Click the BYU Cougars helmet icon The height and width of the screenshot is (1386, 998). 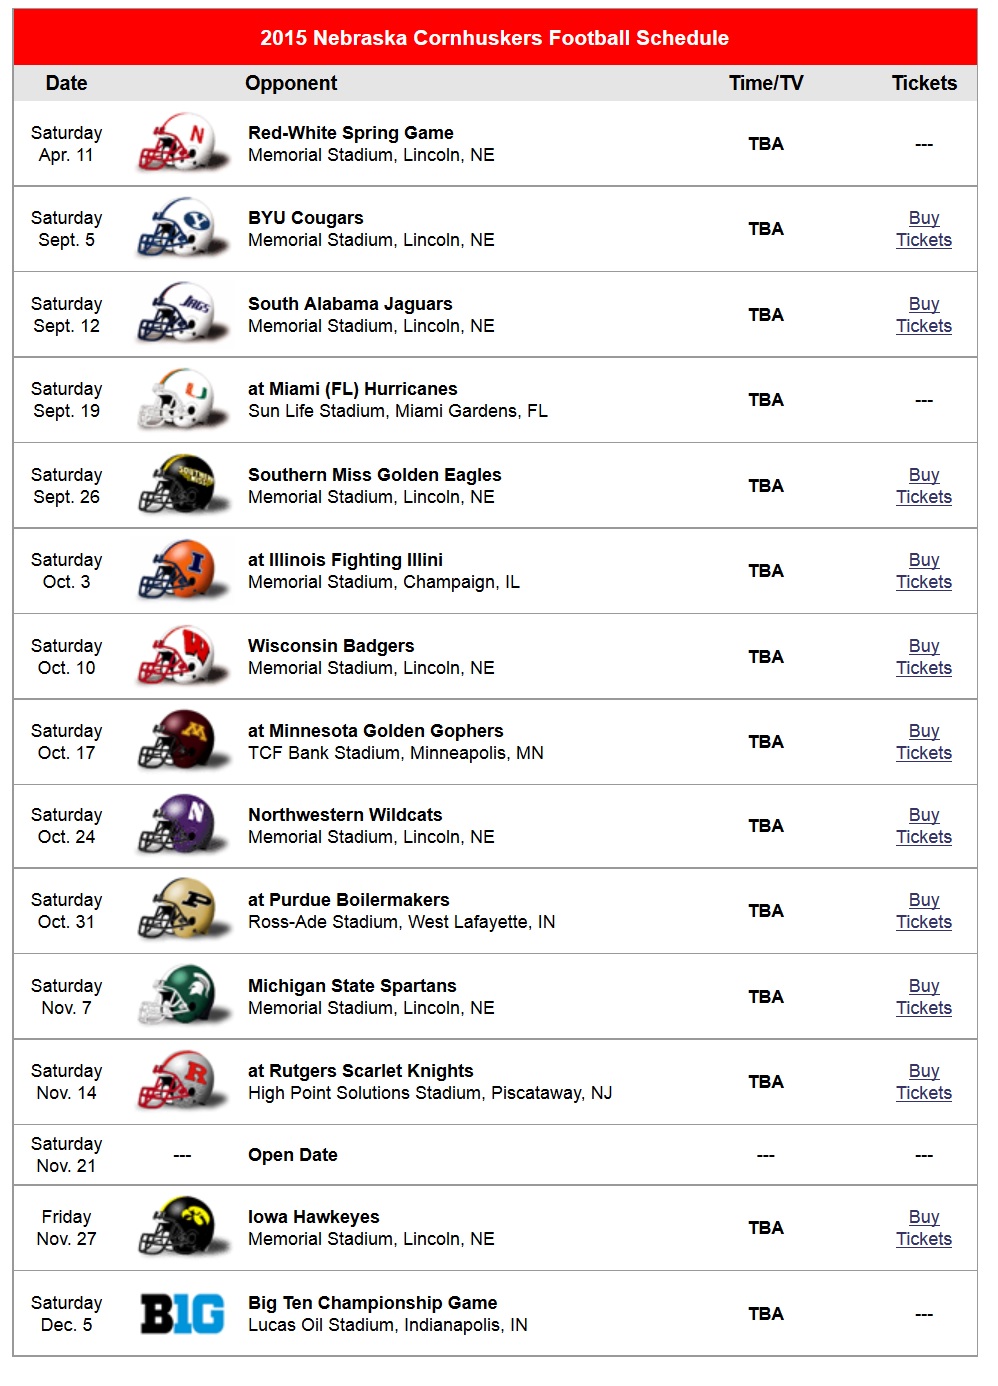[182, 229]
